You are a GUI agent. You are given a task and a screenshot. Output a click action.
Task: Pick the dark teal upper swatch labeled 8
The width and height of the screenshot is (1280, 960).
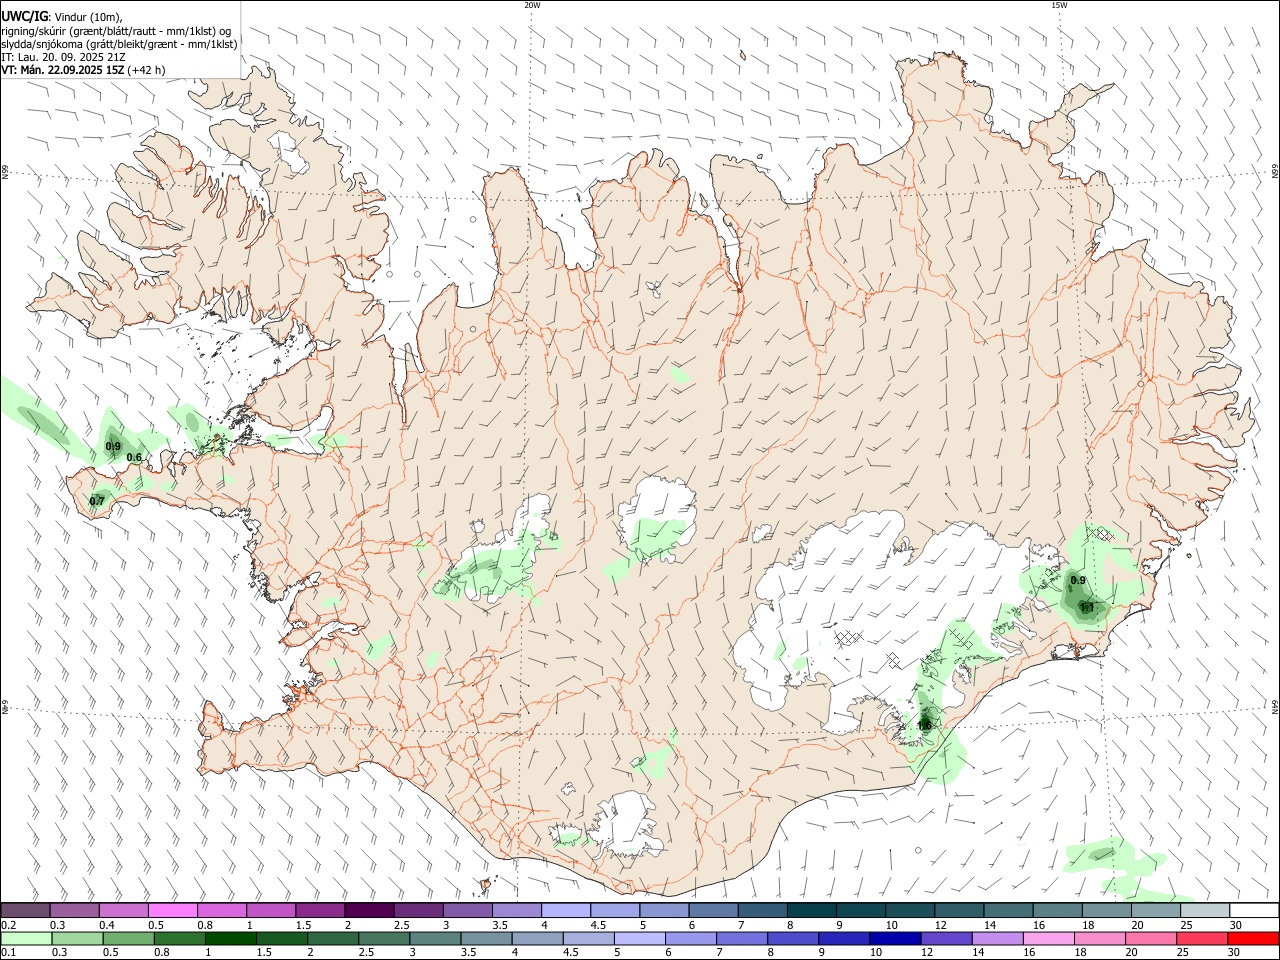coord(810,911)
